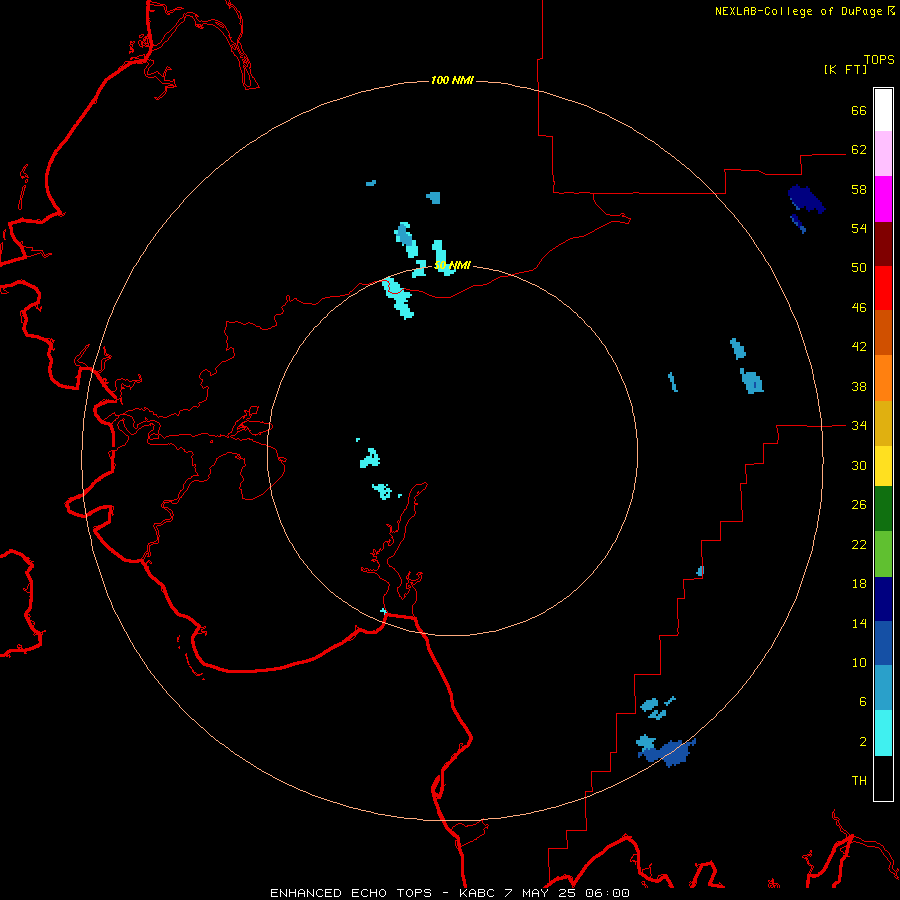Click the NEXLAB-College of DuPage text
Image resolution: width=900 pixels, height=900 pixels.
point(800,11)
